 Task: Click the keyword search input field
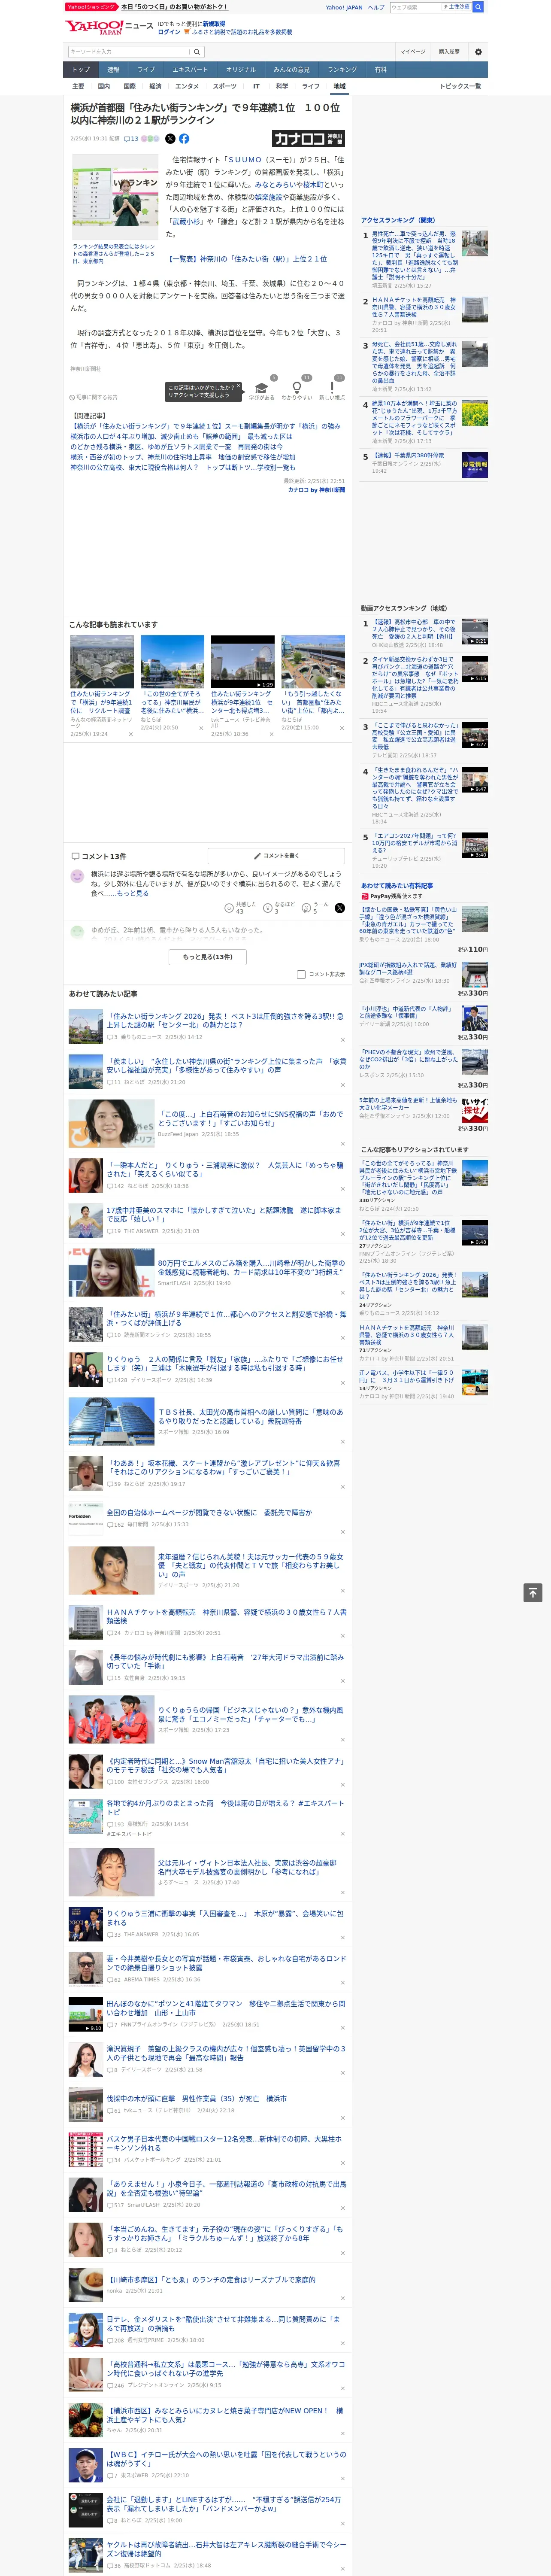(x=129, y=51)
